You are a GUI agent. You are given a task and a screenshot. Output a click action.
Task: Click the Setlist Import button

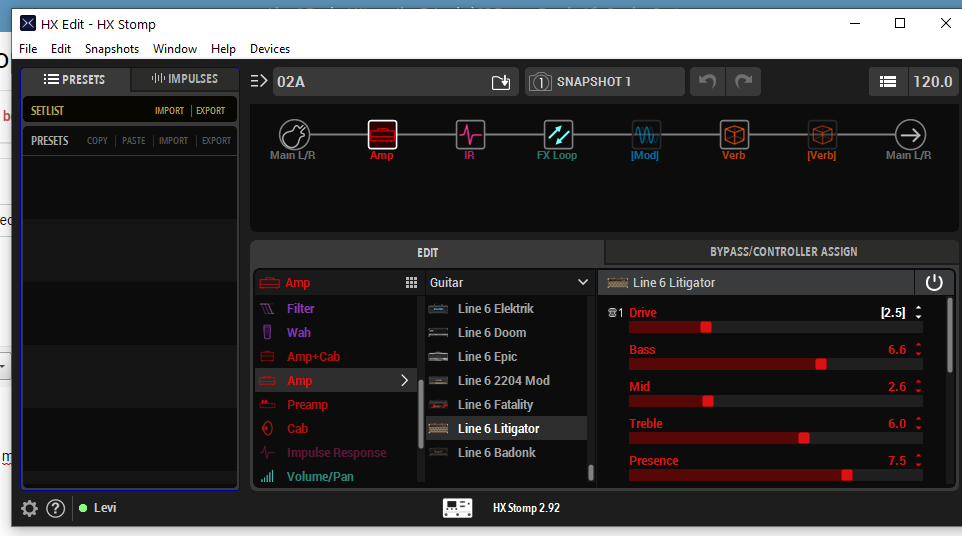coord(169,111)
